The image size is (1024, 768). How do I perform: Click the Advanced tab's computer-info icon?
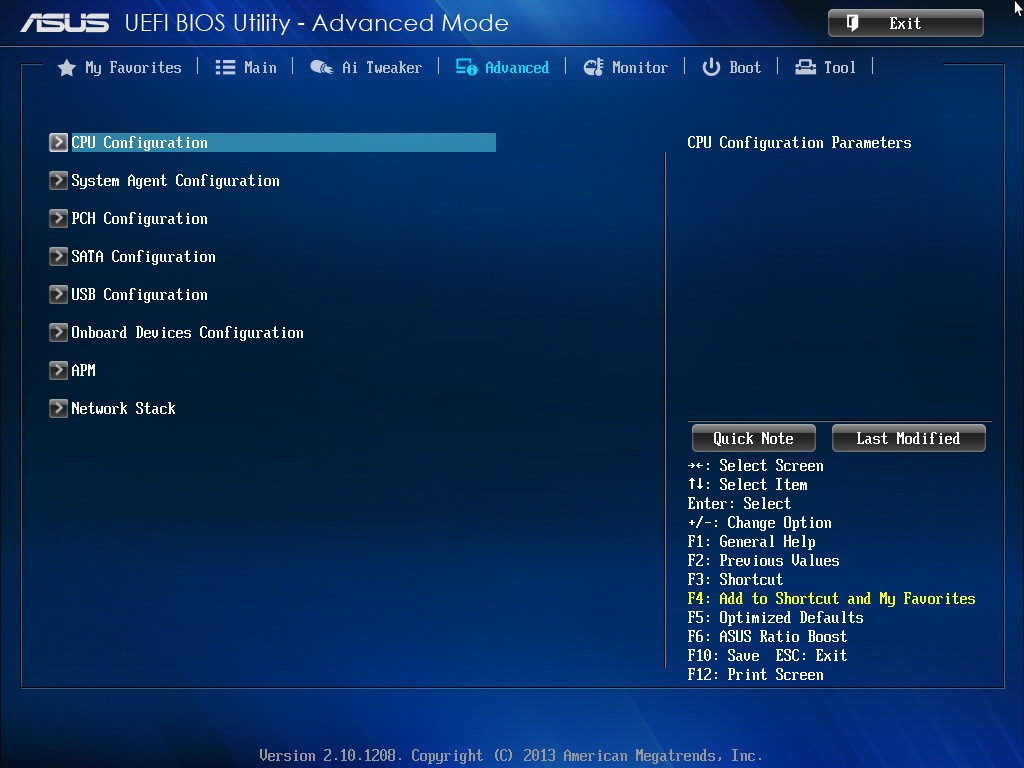point(466,67)
